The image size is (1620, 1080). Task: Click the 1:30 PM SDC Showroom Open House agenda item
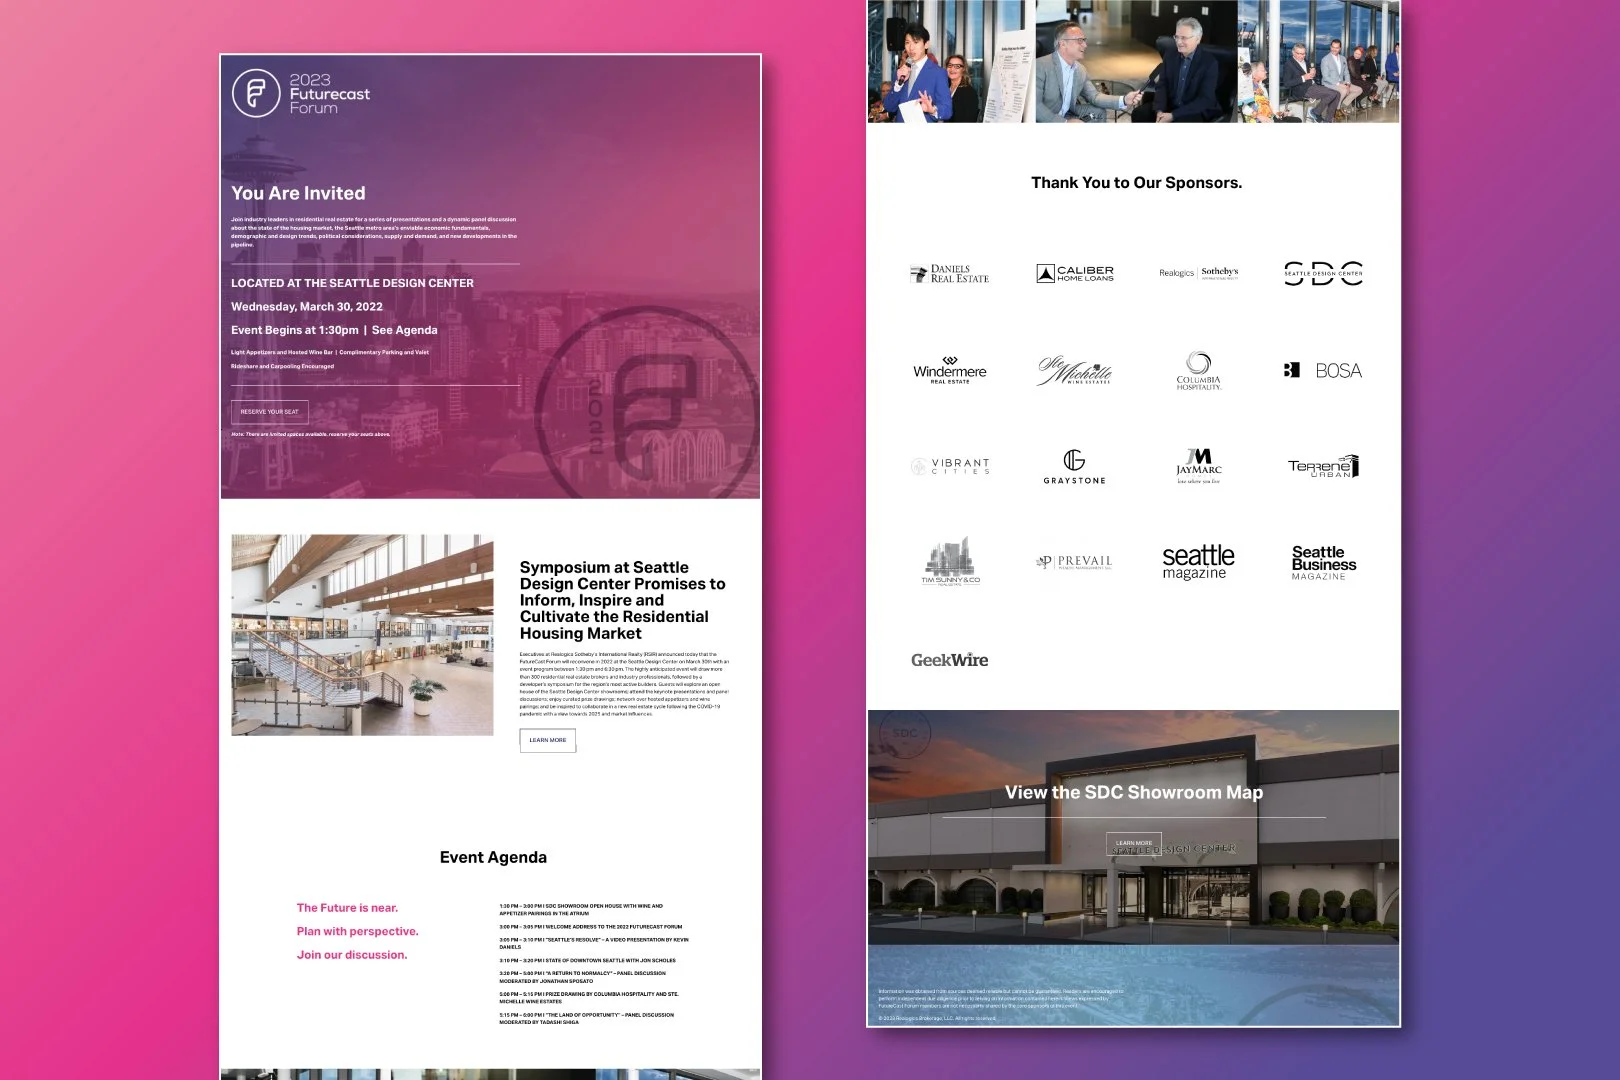pos(581,910)
